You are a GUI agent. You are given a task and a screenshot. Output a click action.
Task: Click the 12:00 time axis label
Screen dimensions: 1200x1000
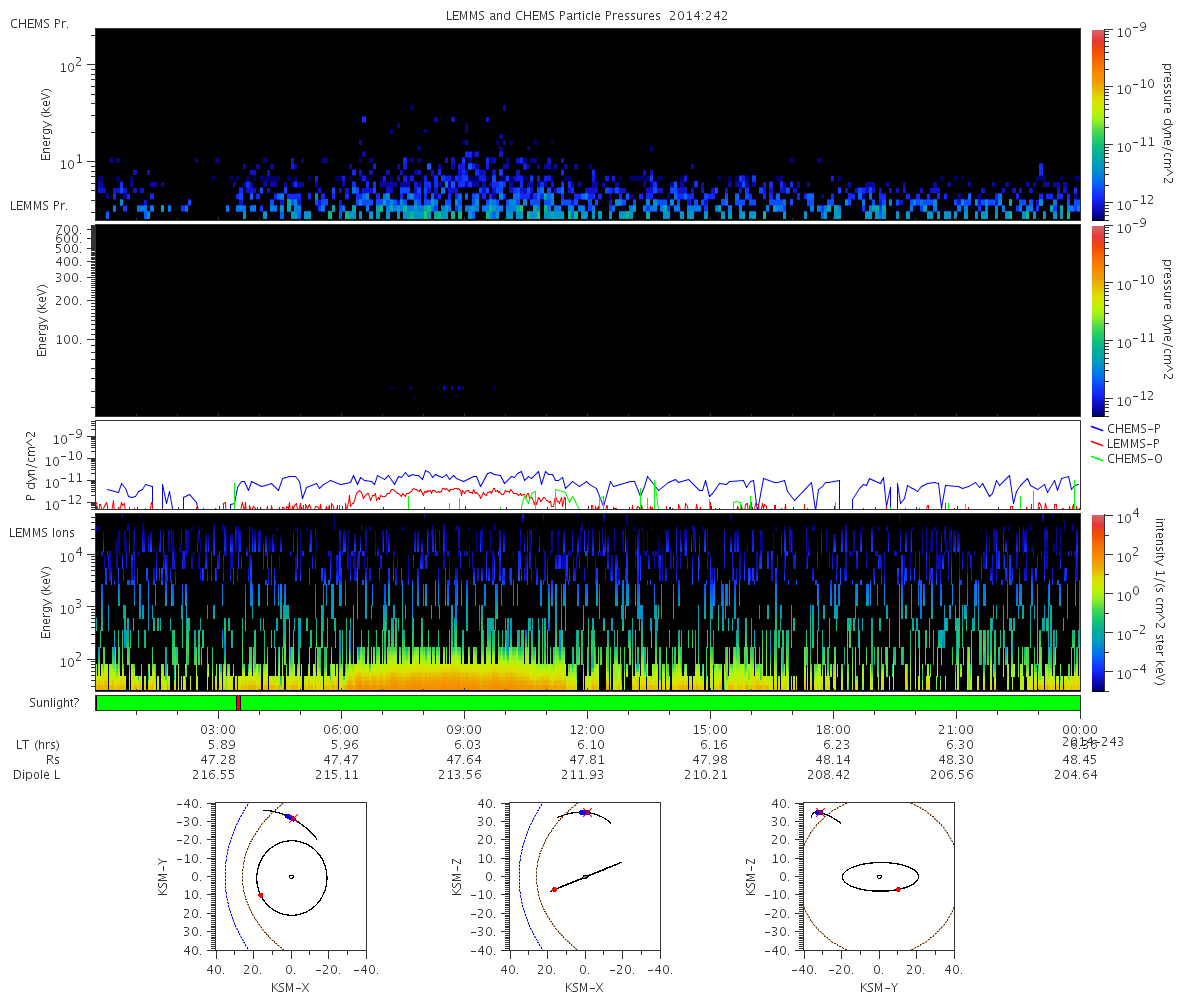pos(587,730)
